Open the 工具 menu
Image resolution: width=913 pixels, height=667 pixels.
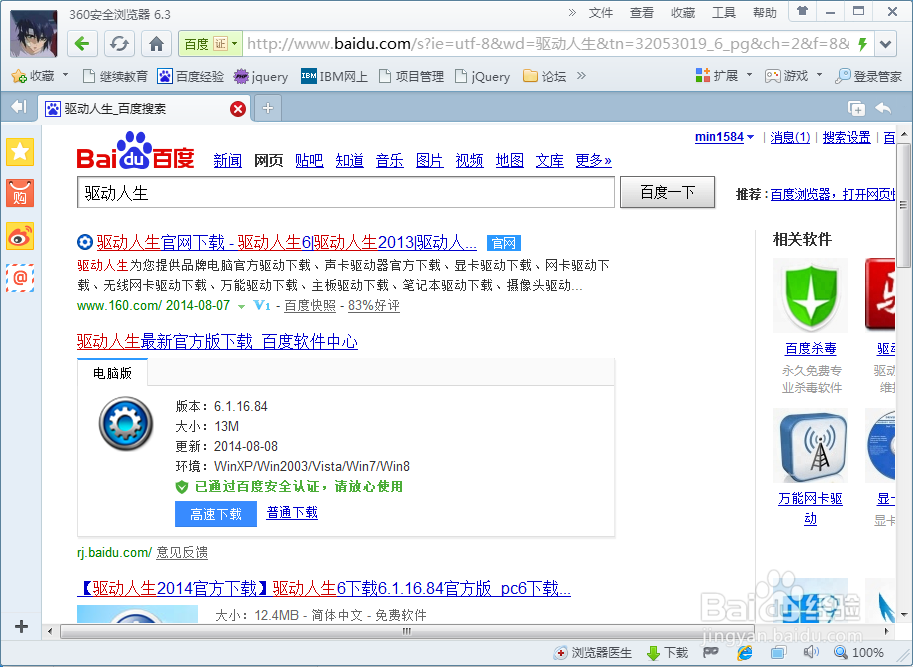[724, 13]
